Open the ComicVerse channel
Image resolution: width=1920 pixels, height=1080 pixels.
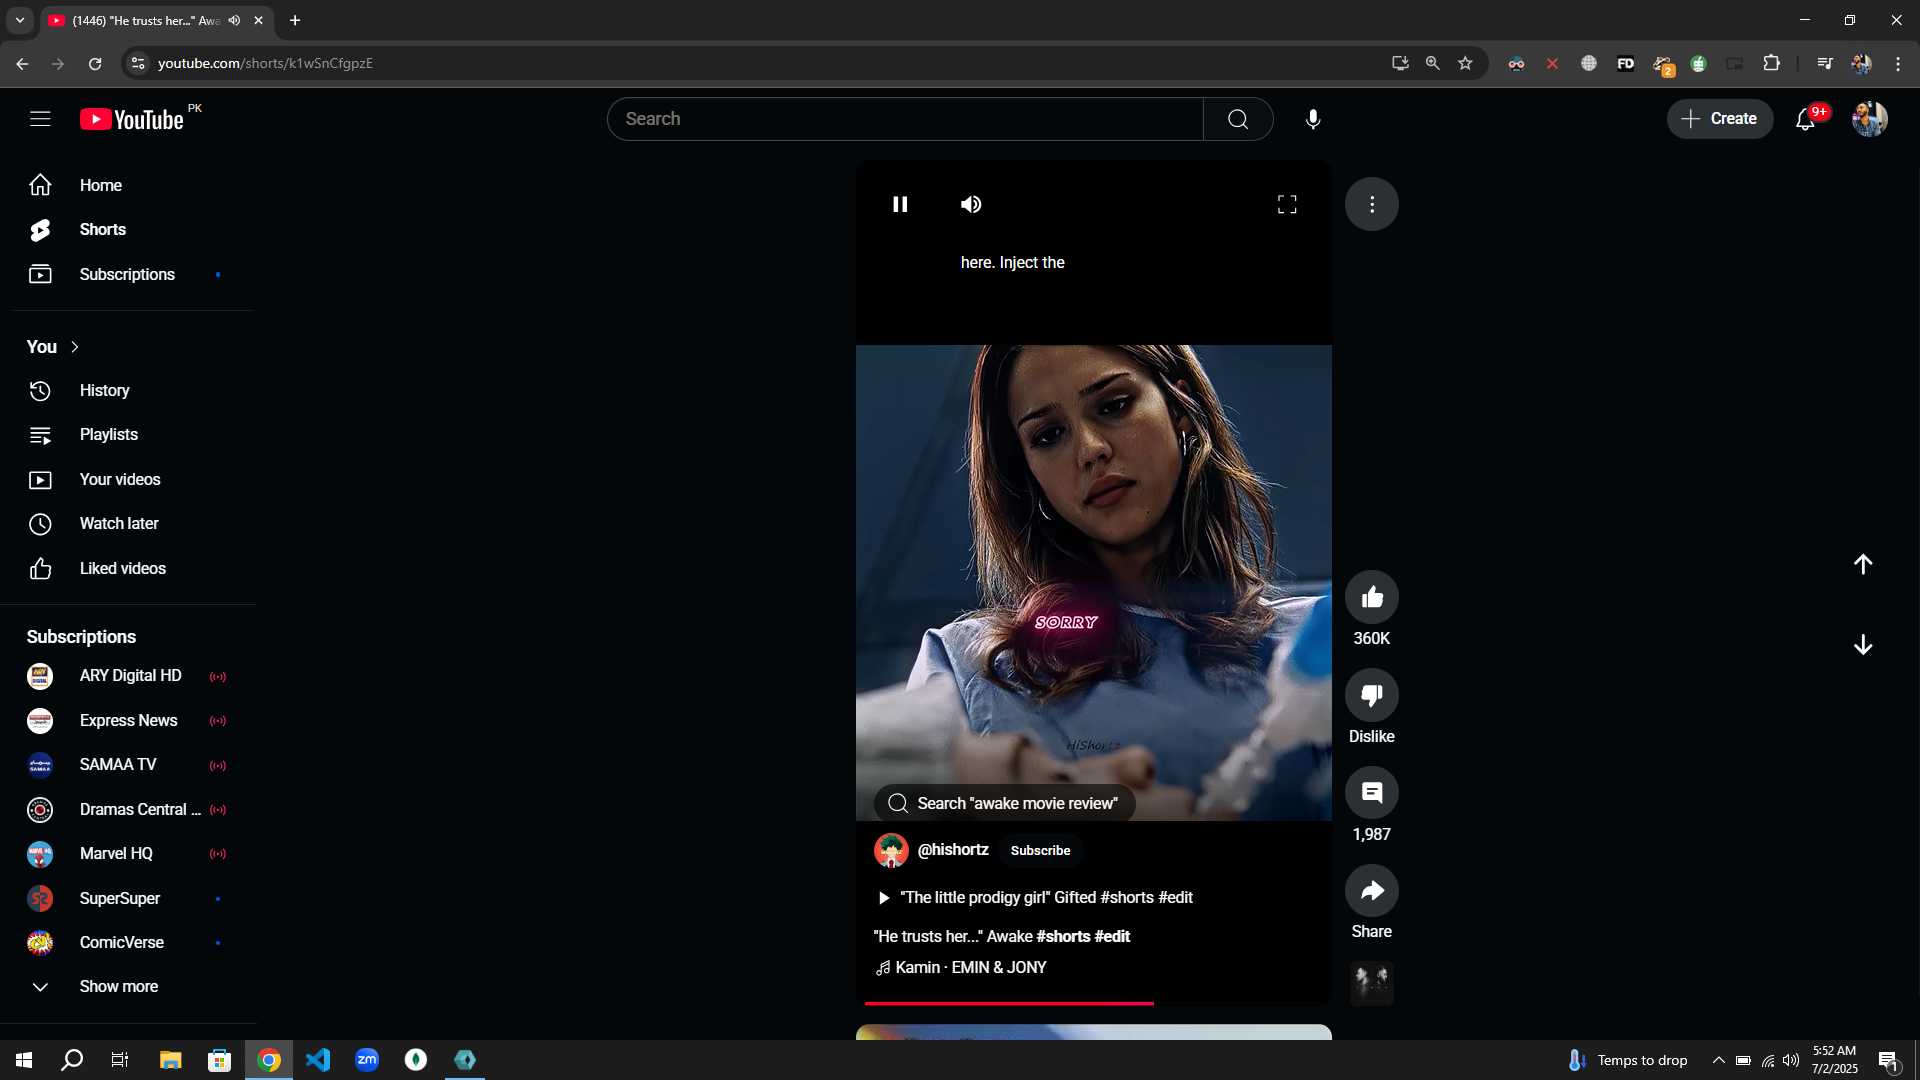128,943
